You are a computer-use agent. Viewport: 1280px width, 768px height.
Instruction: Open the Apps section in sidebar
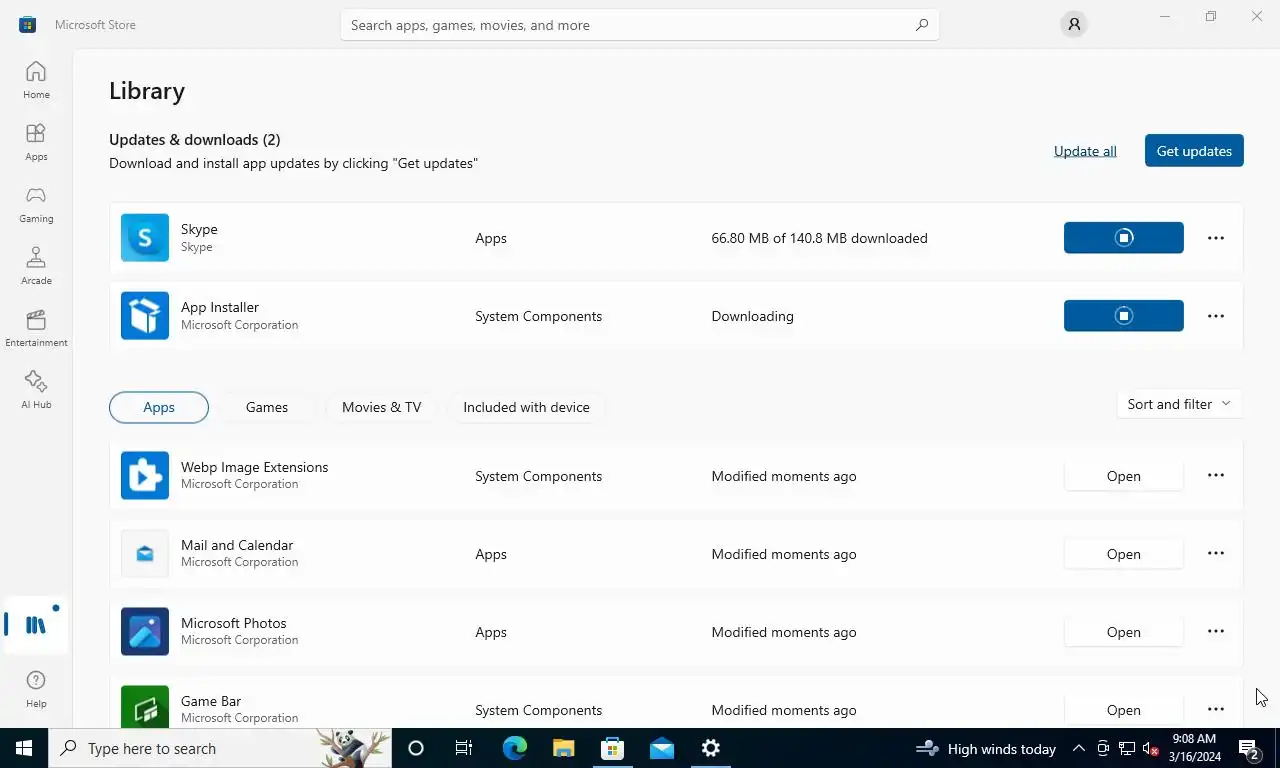pyautogui.click(x=36, y=142)
